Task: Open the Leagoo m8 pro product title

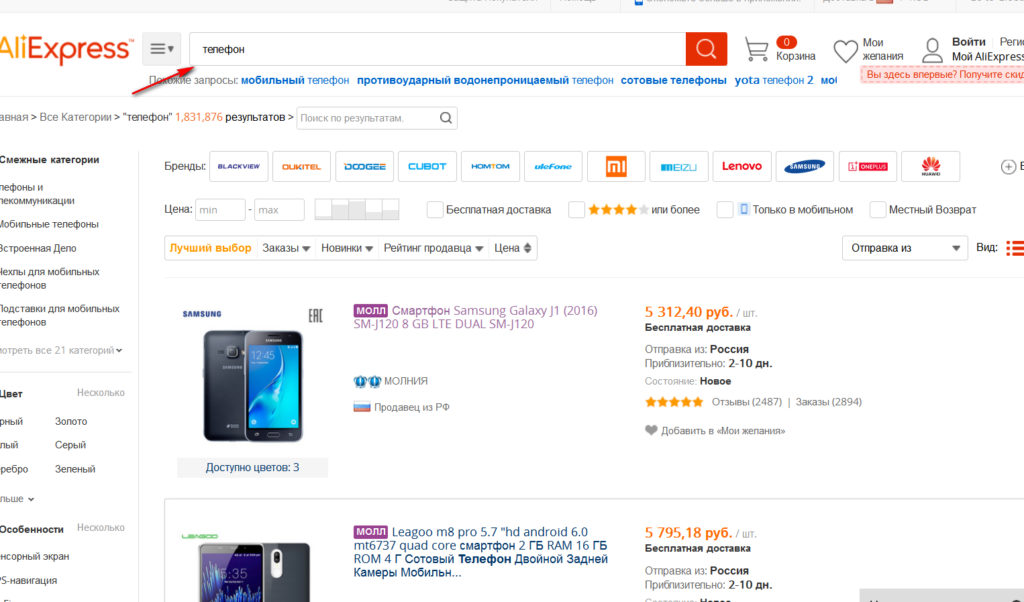Action: (481, 552)
